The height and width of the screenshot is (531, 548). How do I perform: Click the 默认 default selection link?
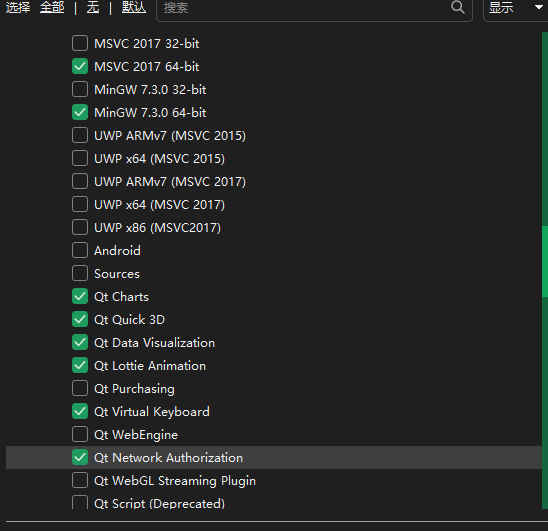(x=134, y=7)
